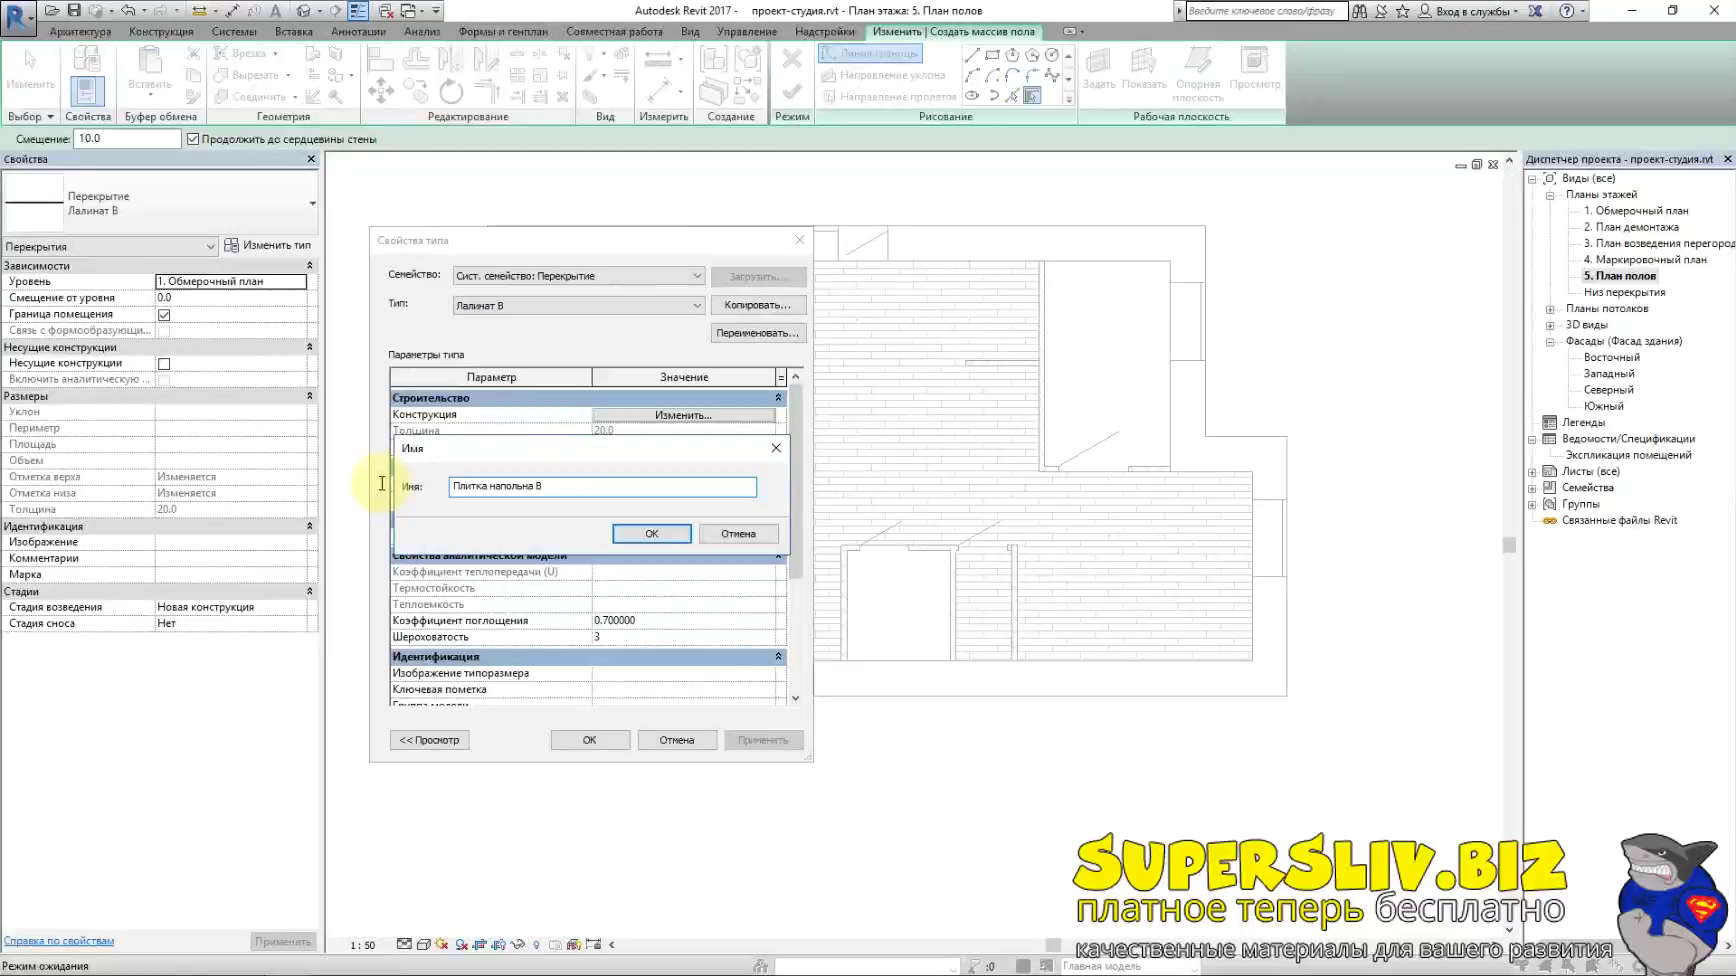Expand the 'Планы потолков' tree node

coord(1550,309)
